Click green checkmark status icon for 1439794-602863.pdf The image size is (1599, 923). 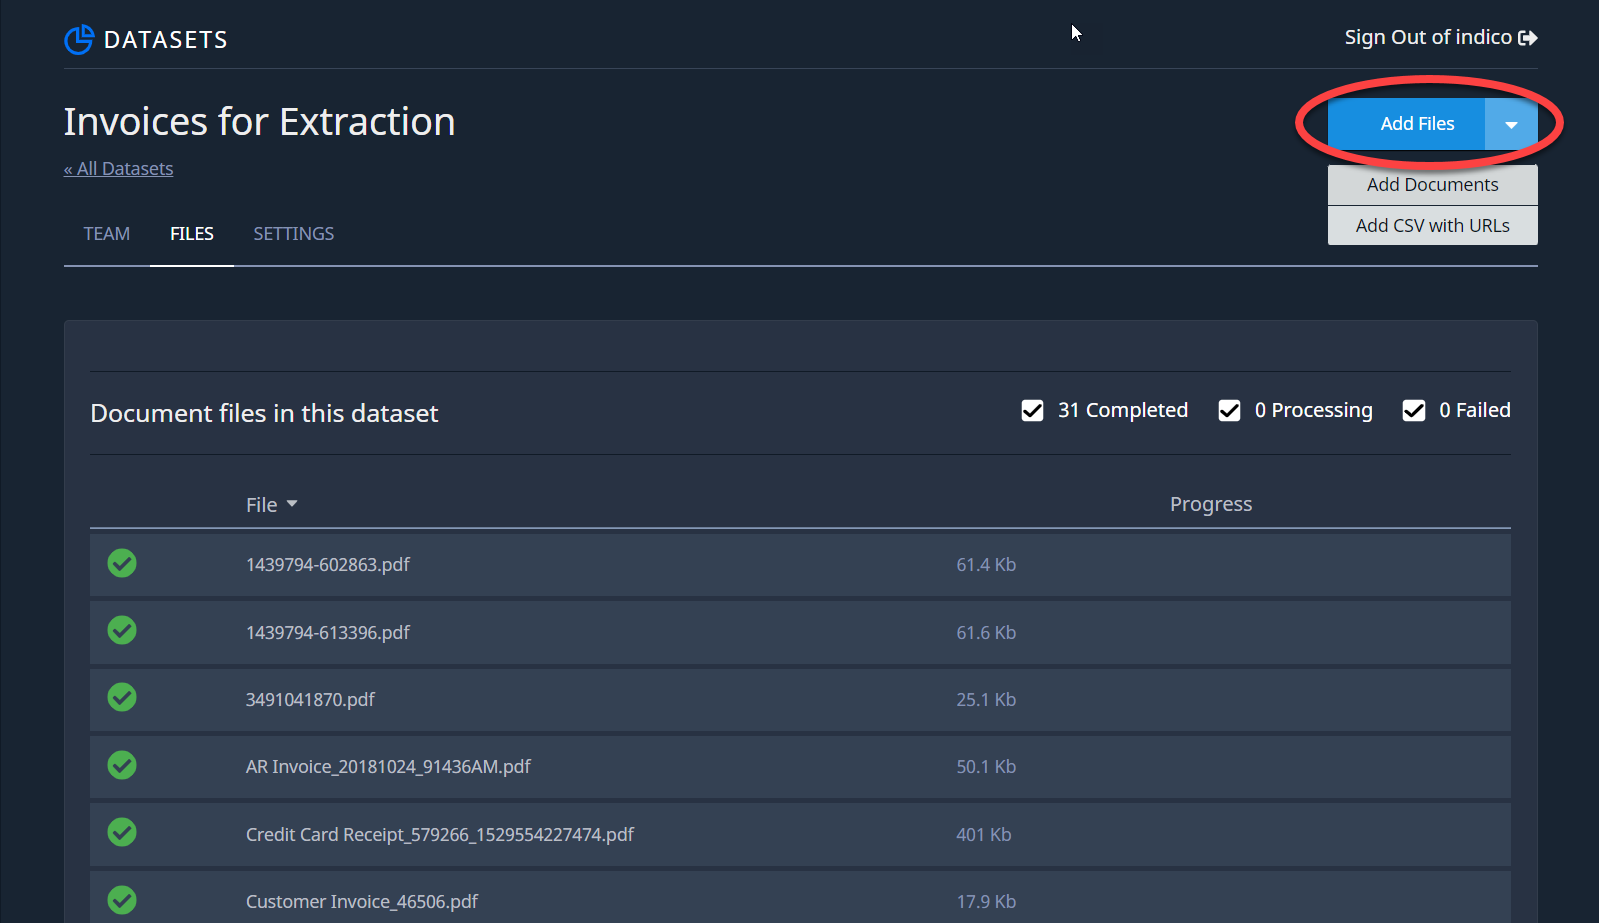point(122,563)
